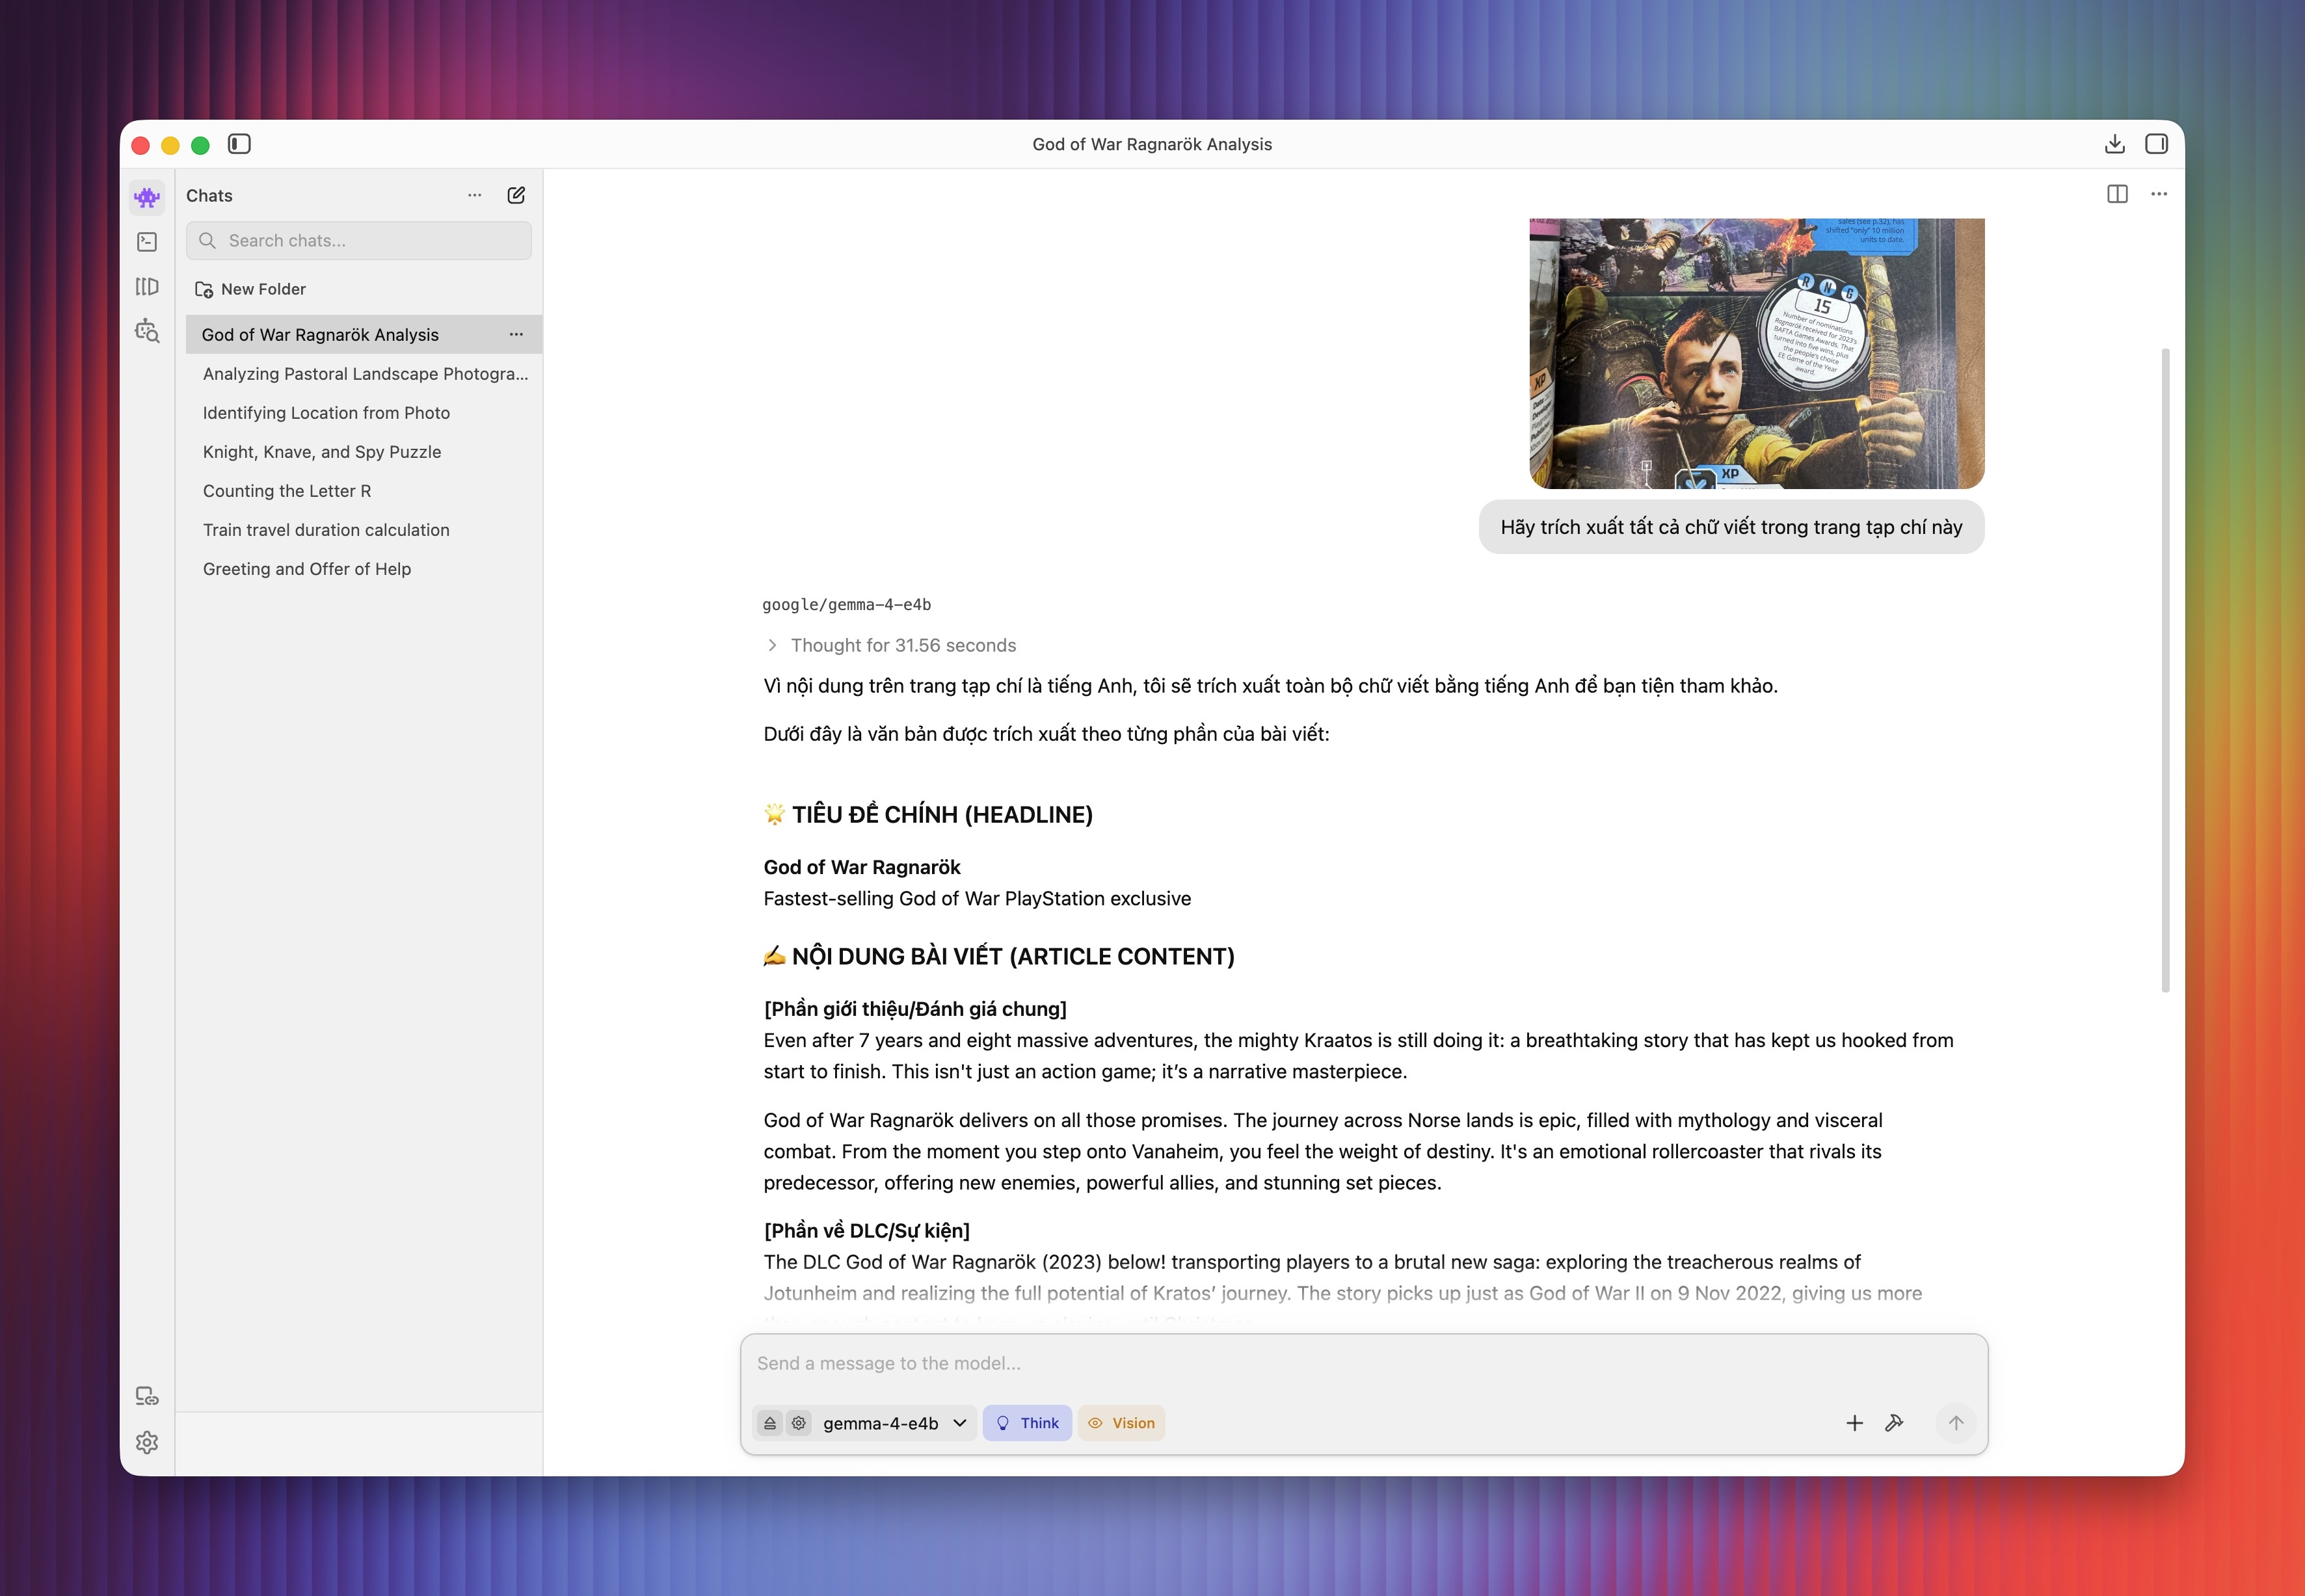2305x1596 pixels.
Task: Open the new chat compose icon
Action: tap(516, 195)
